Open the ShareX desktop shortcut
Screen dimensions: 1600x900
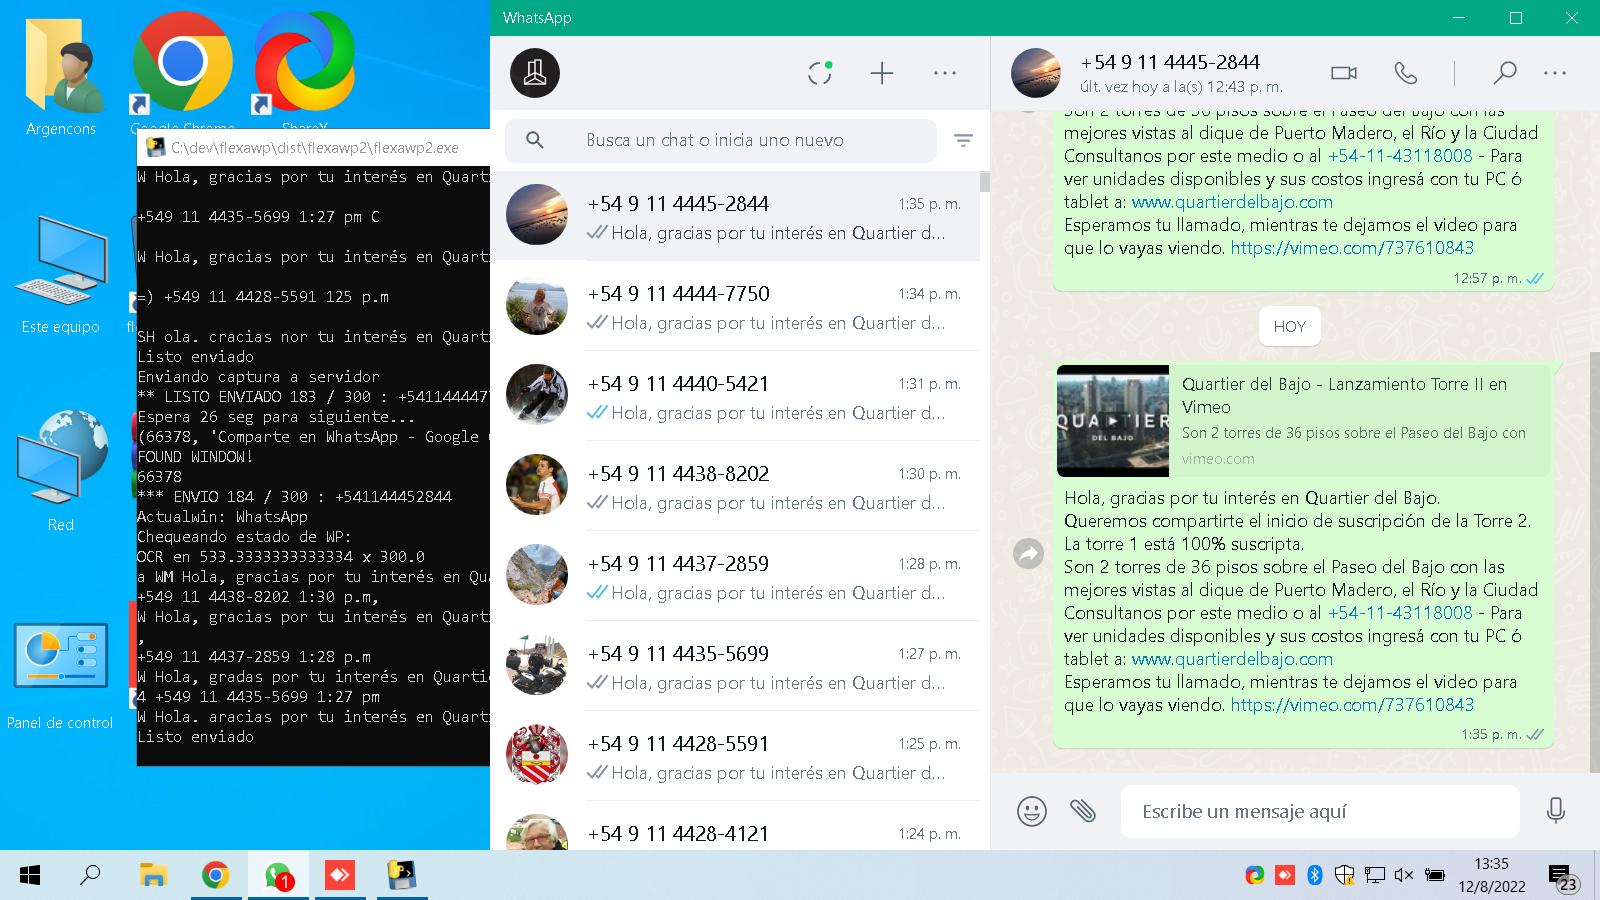coord(304,72)
